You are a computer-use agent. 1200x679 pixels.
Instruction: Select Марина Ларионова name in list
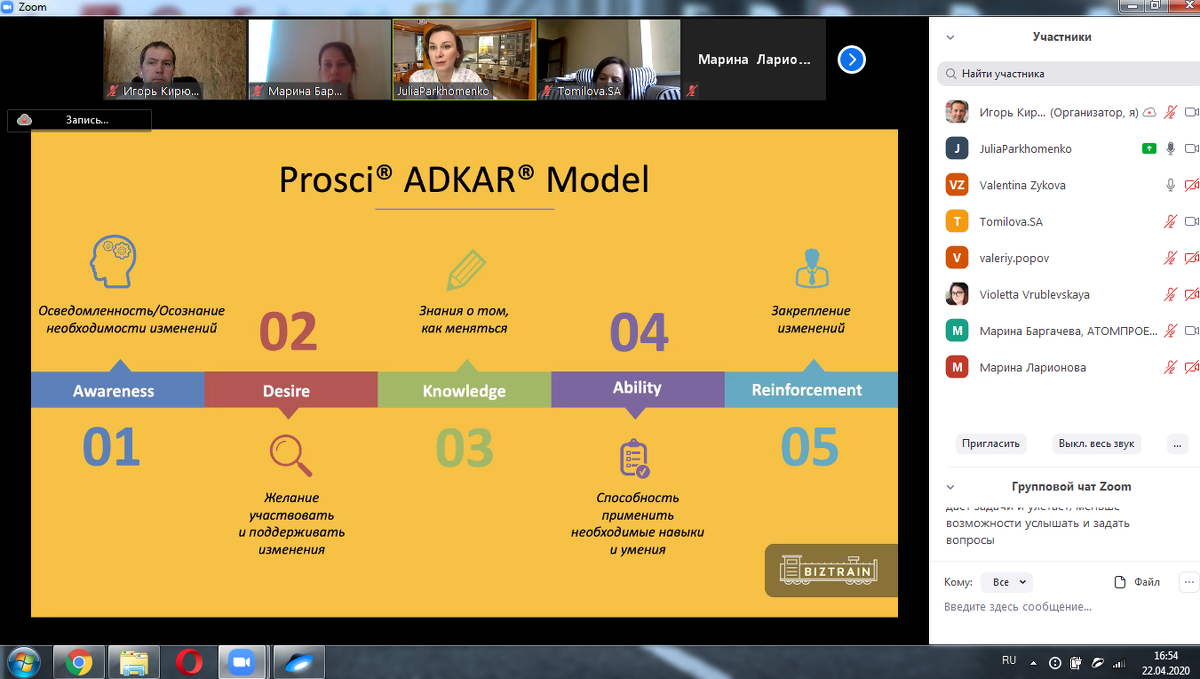(1033, 367)
